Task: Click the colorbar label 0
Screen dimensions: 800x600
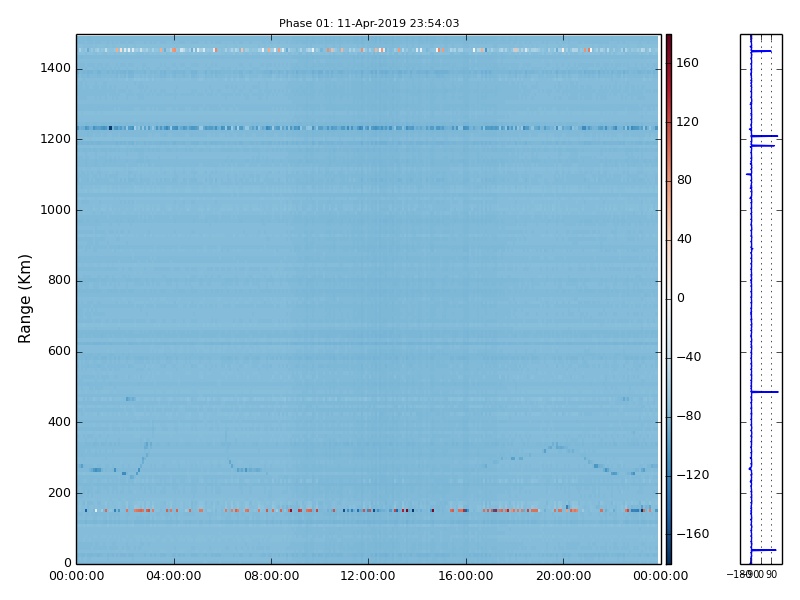Action: (x=681, y=298)
